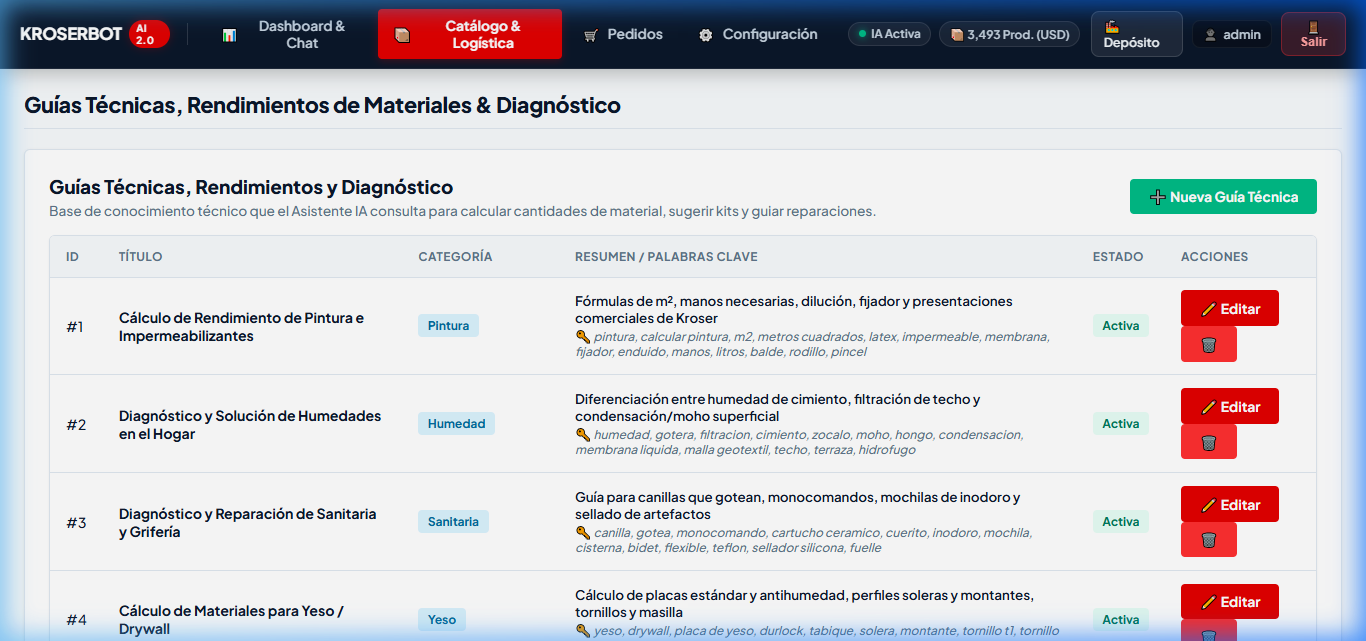This screenshot has height=641, width=1366.
Task: Edit the Cálculo de Rendimiento de Pintura guide
Action: (1230, 308)
